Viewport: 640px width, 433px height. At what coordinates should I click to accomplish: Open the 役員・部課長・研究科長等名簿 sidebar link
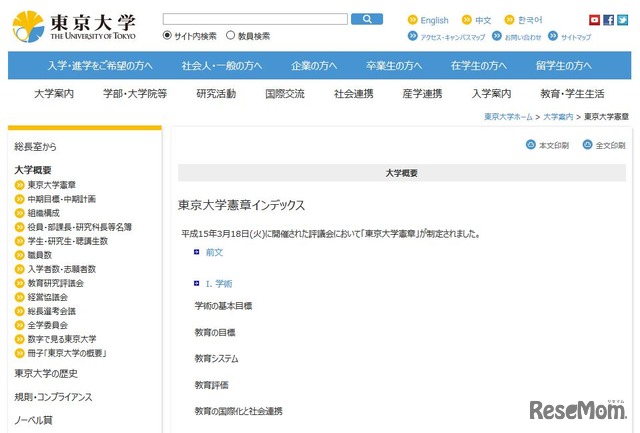(x=80, y=227)
